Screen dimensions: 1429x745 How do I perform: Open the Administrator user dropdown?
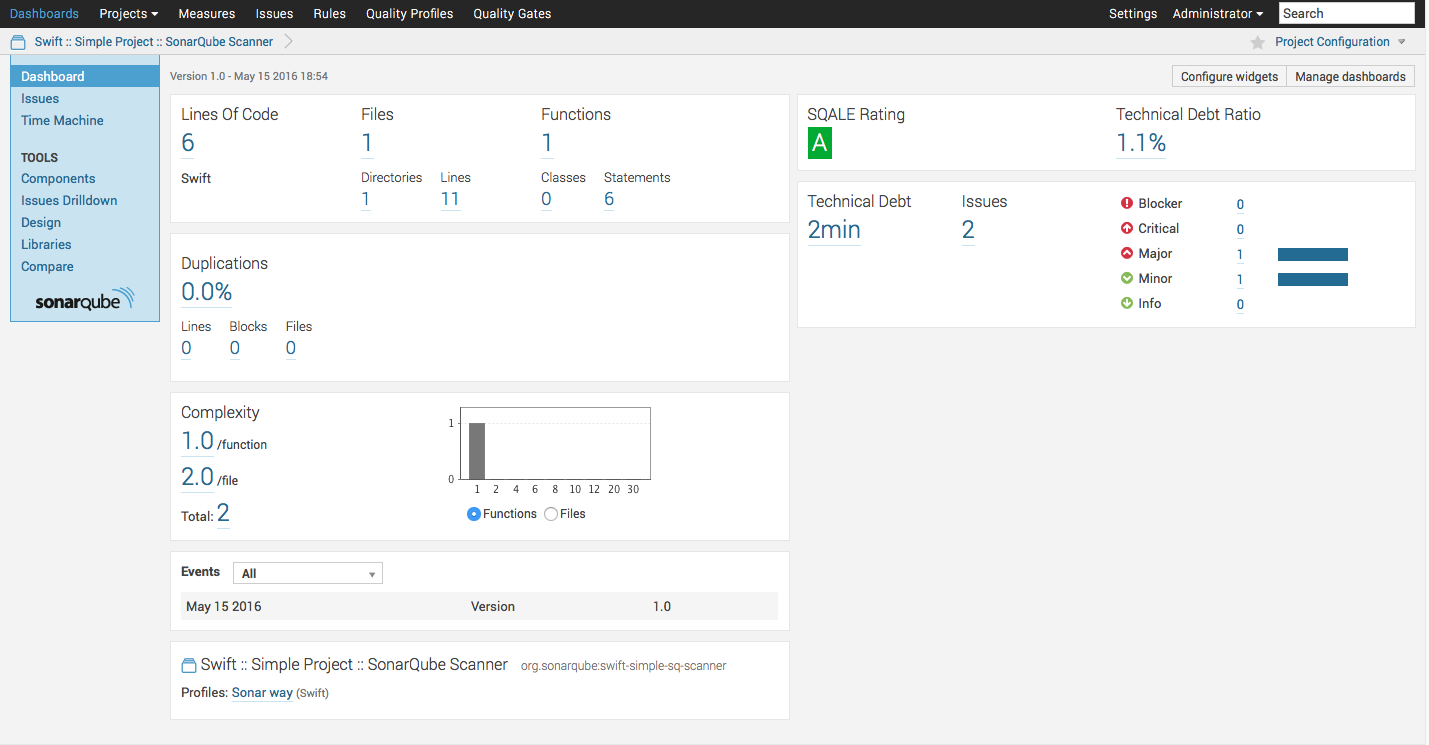coord(1217,14)
